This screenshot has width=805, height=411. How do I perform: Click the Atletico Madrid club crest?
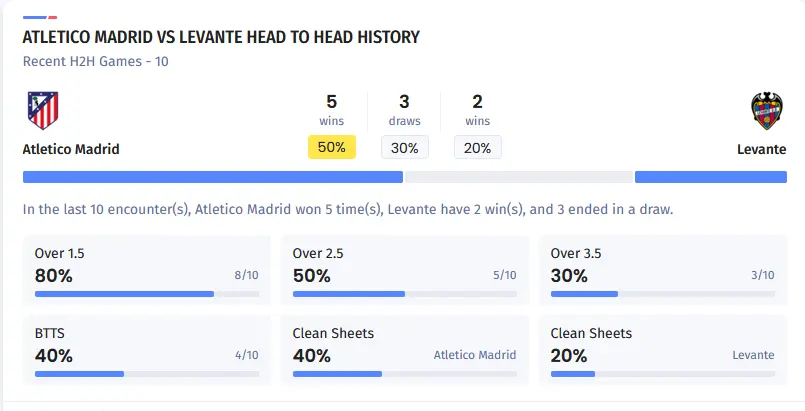[x=43, y=111]
